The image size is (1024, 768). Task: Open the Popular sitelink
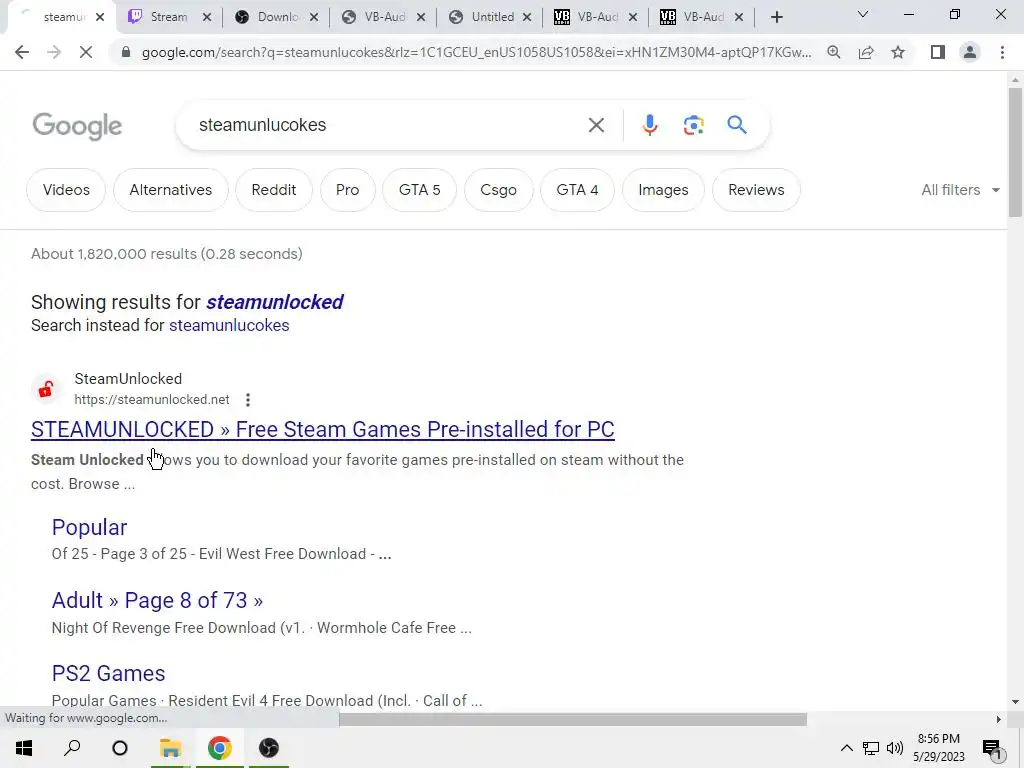89,527
